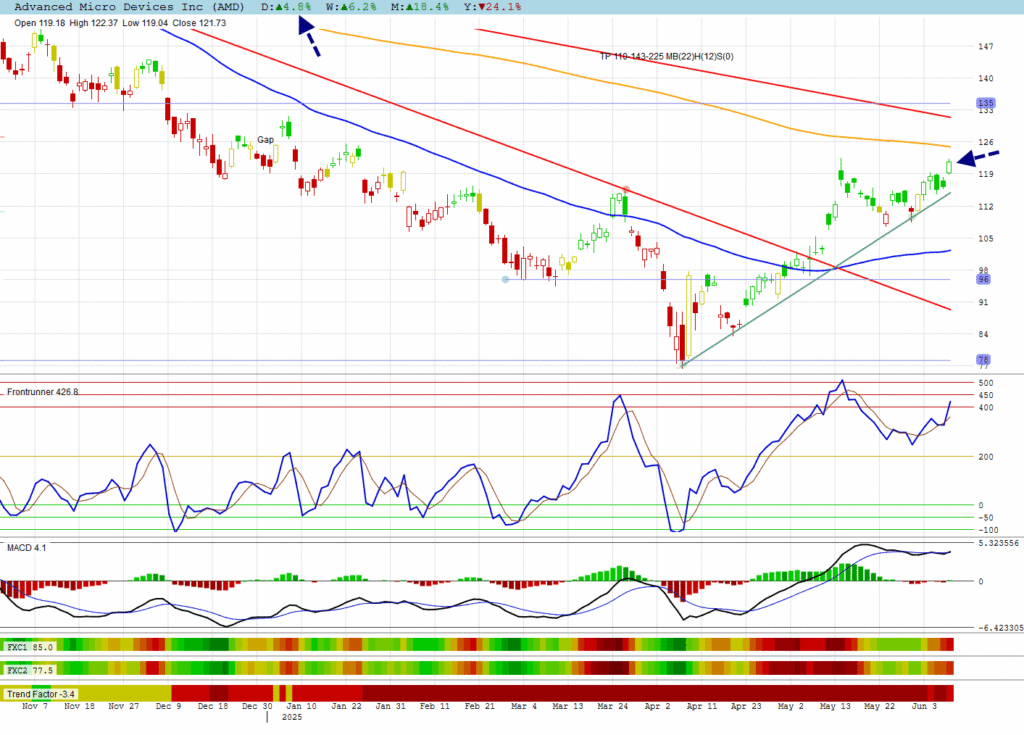
Task: Click the 105 price axis label
Action: 985,238
